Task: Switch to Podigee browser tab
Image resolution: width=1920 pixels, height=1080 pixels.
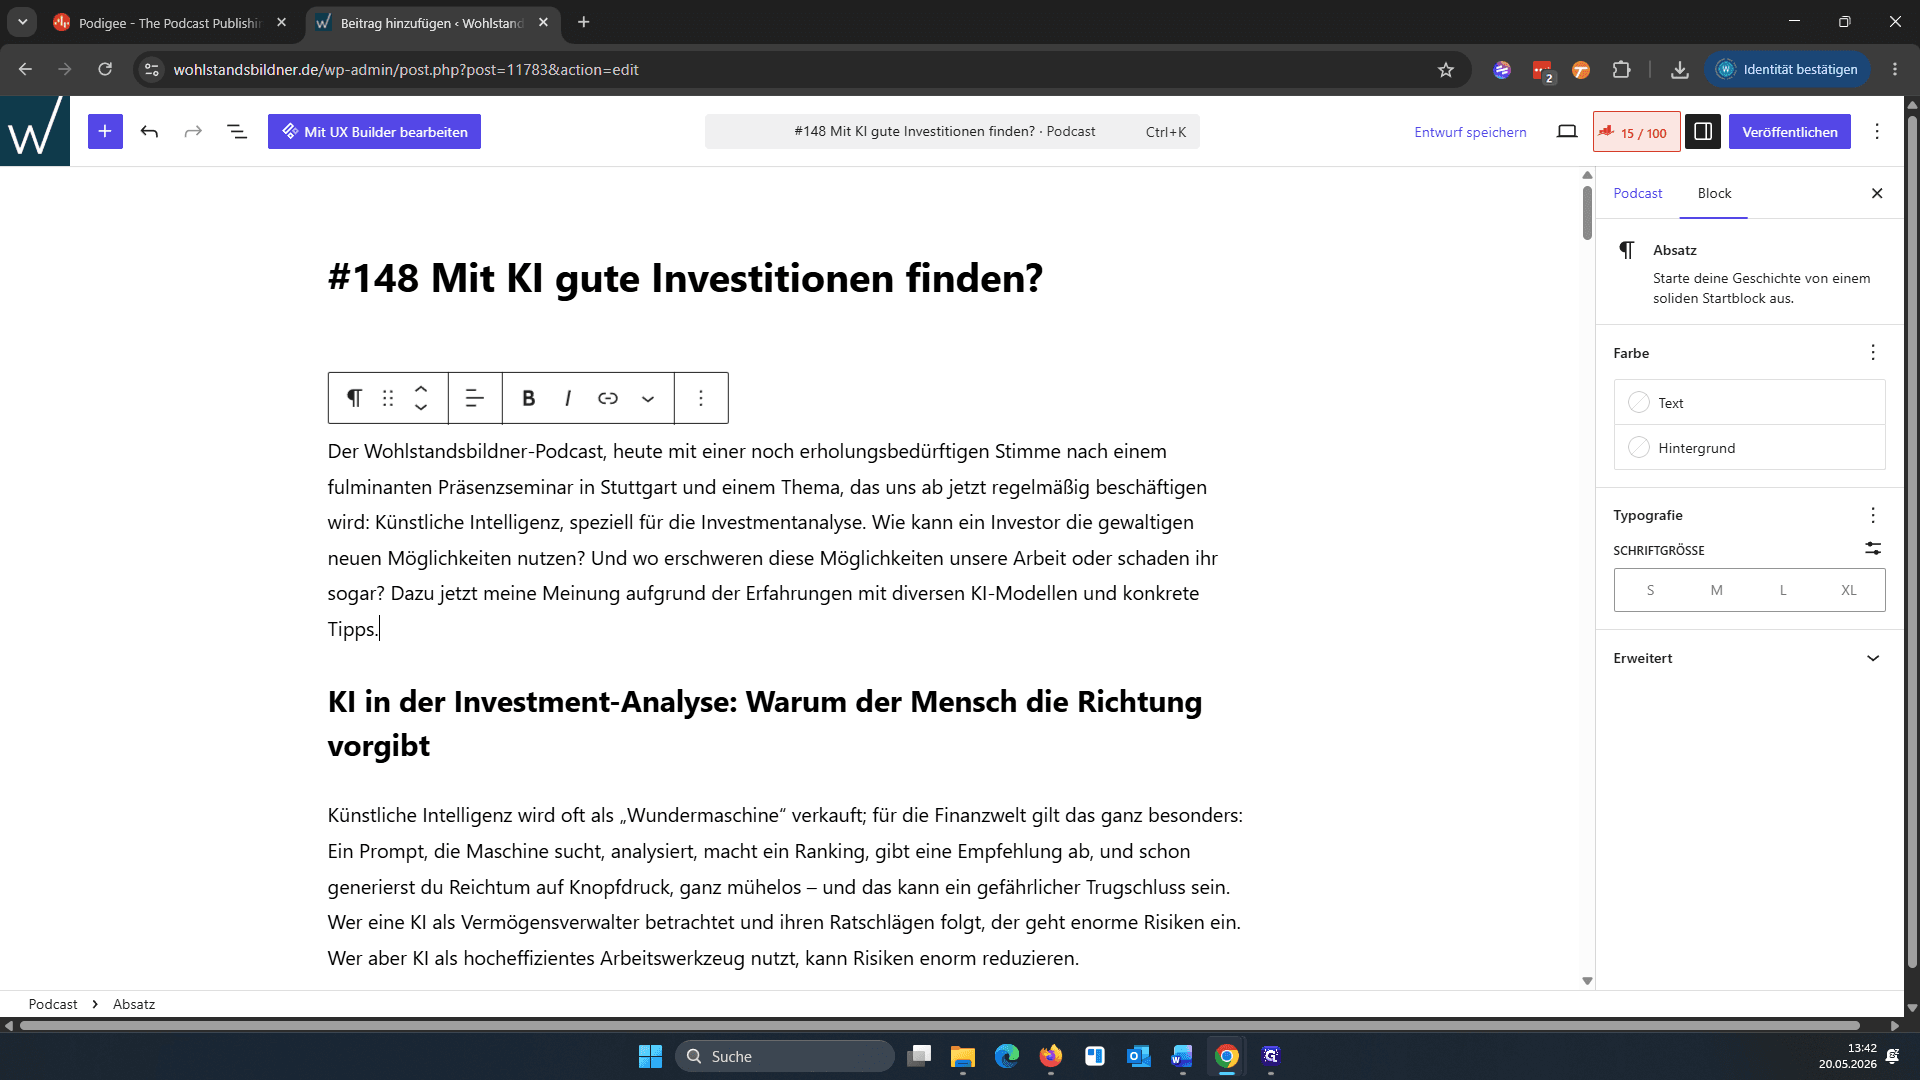Action: click(170, 22)
